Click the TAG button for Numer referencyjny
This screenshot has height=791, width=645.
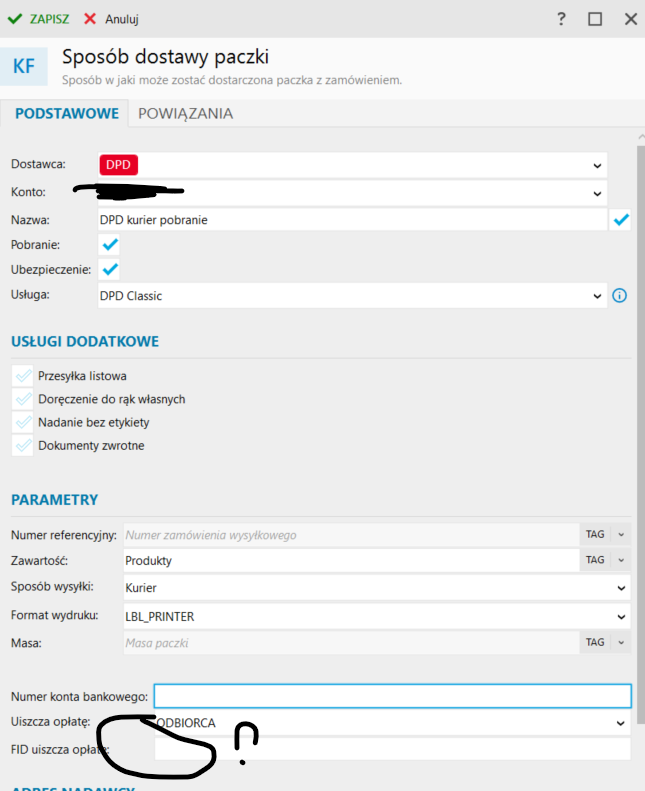point(594,535)
